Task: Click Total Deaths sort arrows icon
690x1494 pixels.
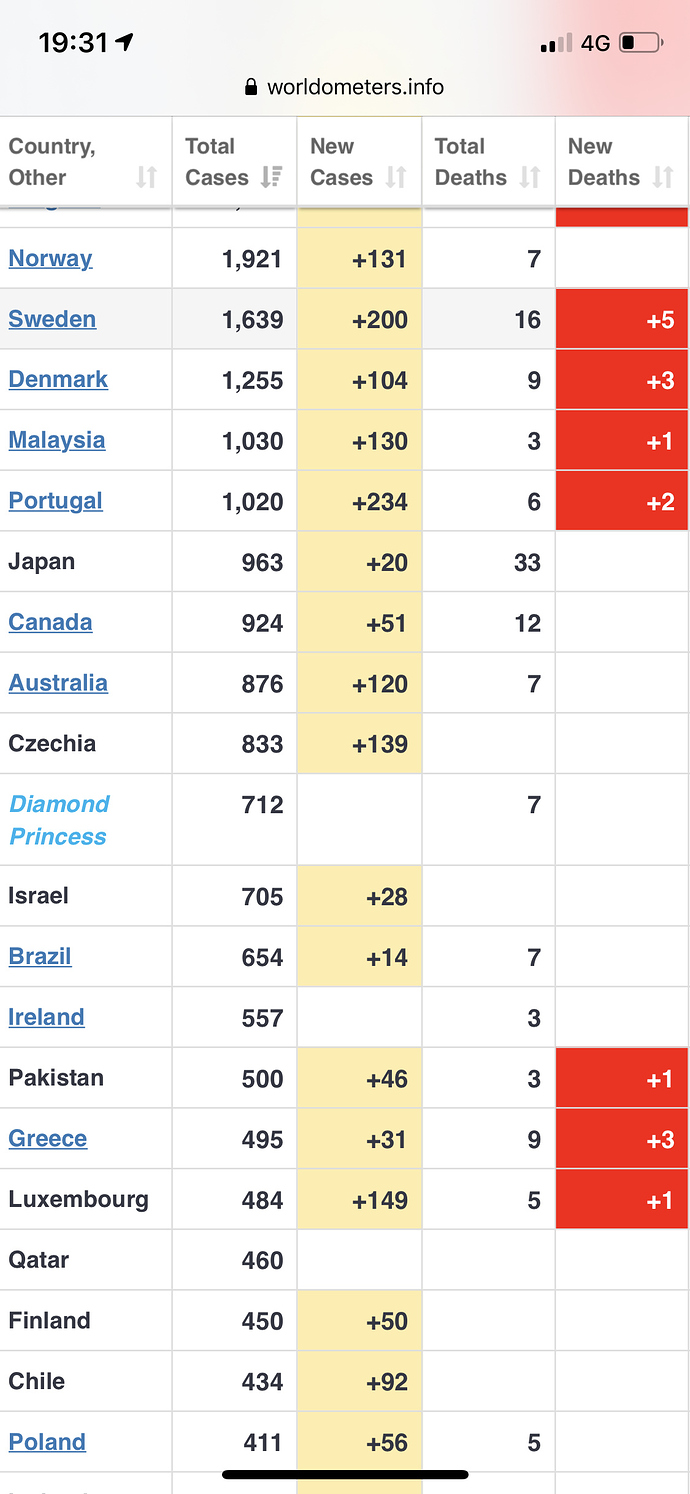Action: pos(530,177)
